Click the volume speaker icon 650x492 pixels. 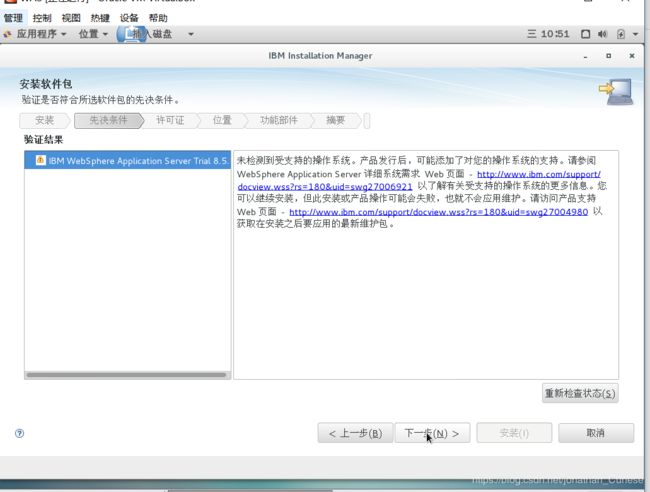[602, 34]
